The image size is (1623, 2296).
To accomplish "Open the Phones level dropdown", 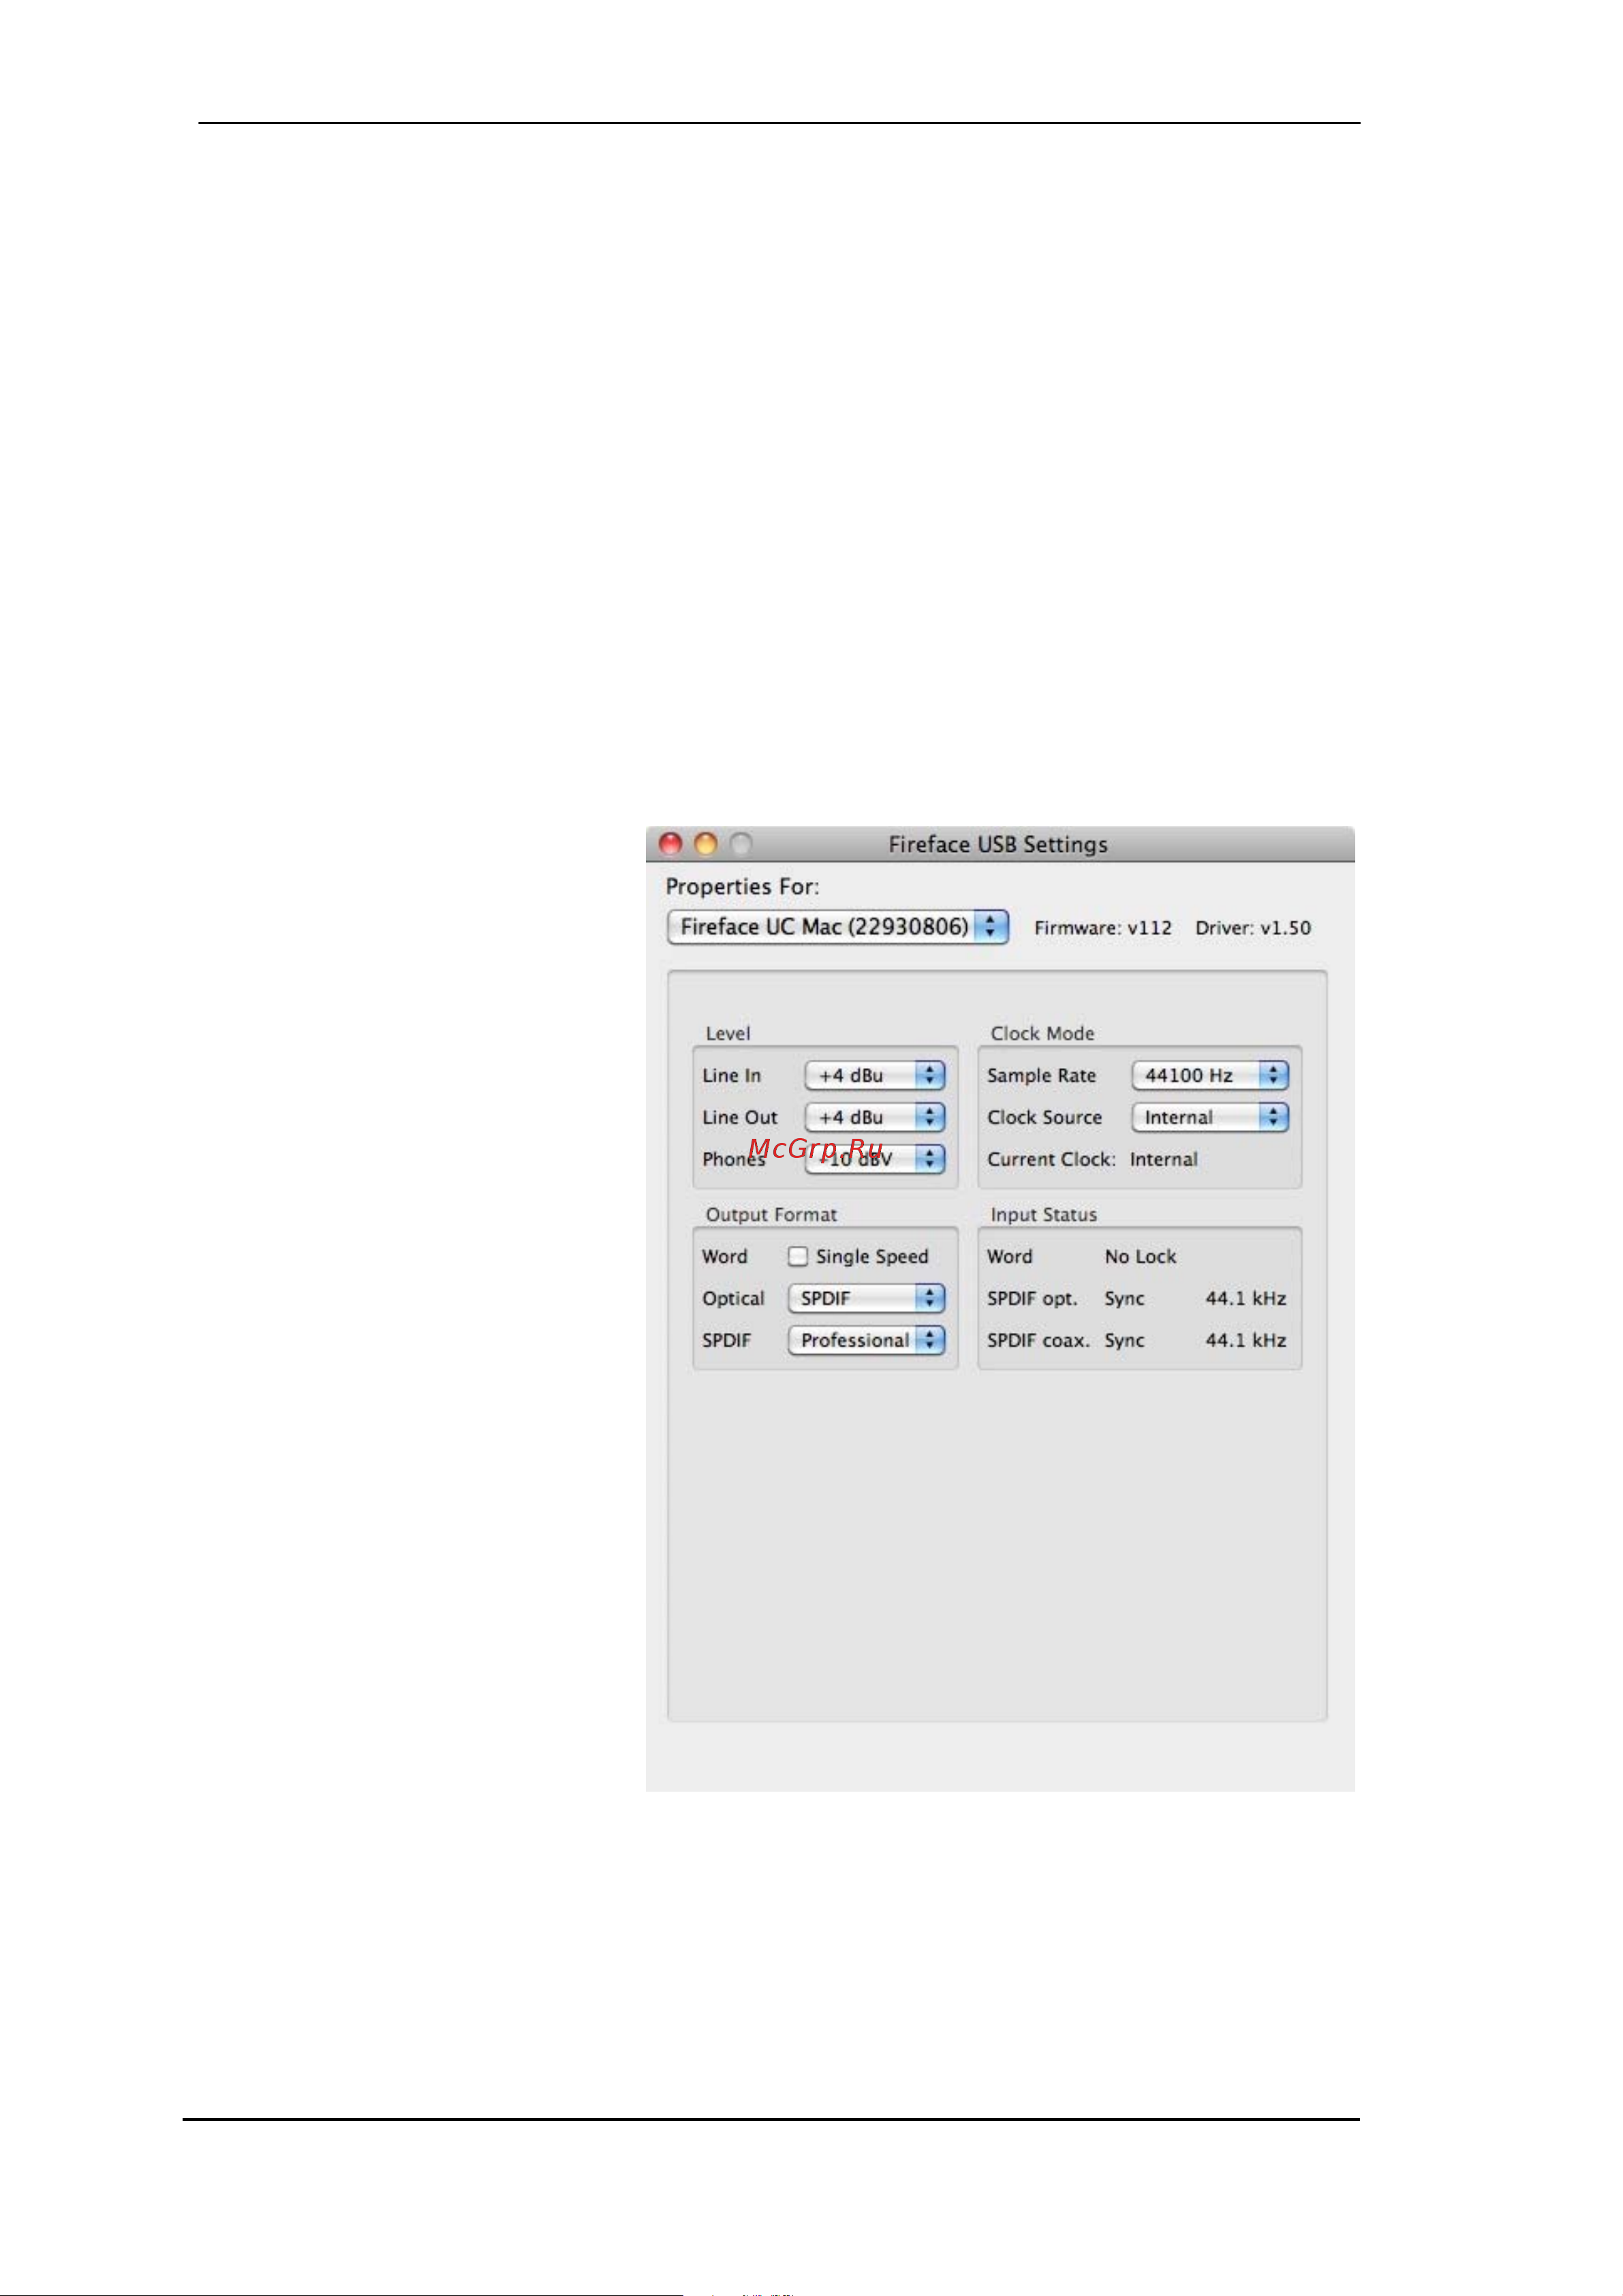I will pyautogui.click(x=874, y=1159).
